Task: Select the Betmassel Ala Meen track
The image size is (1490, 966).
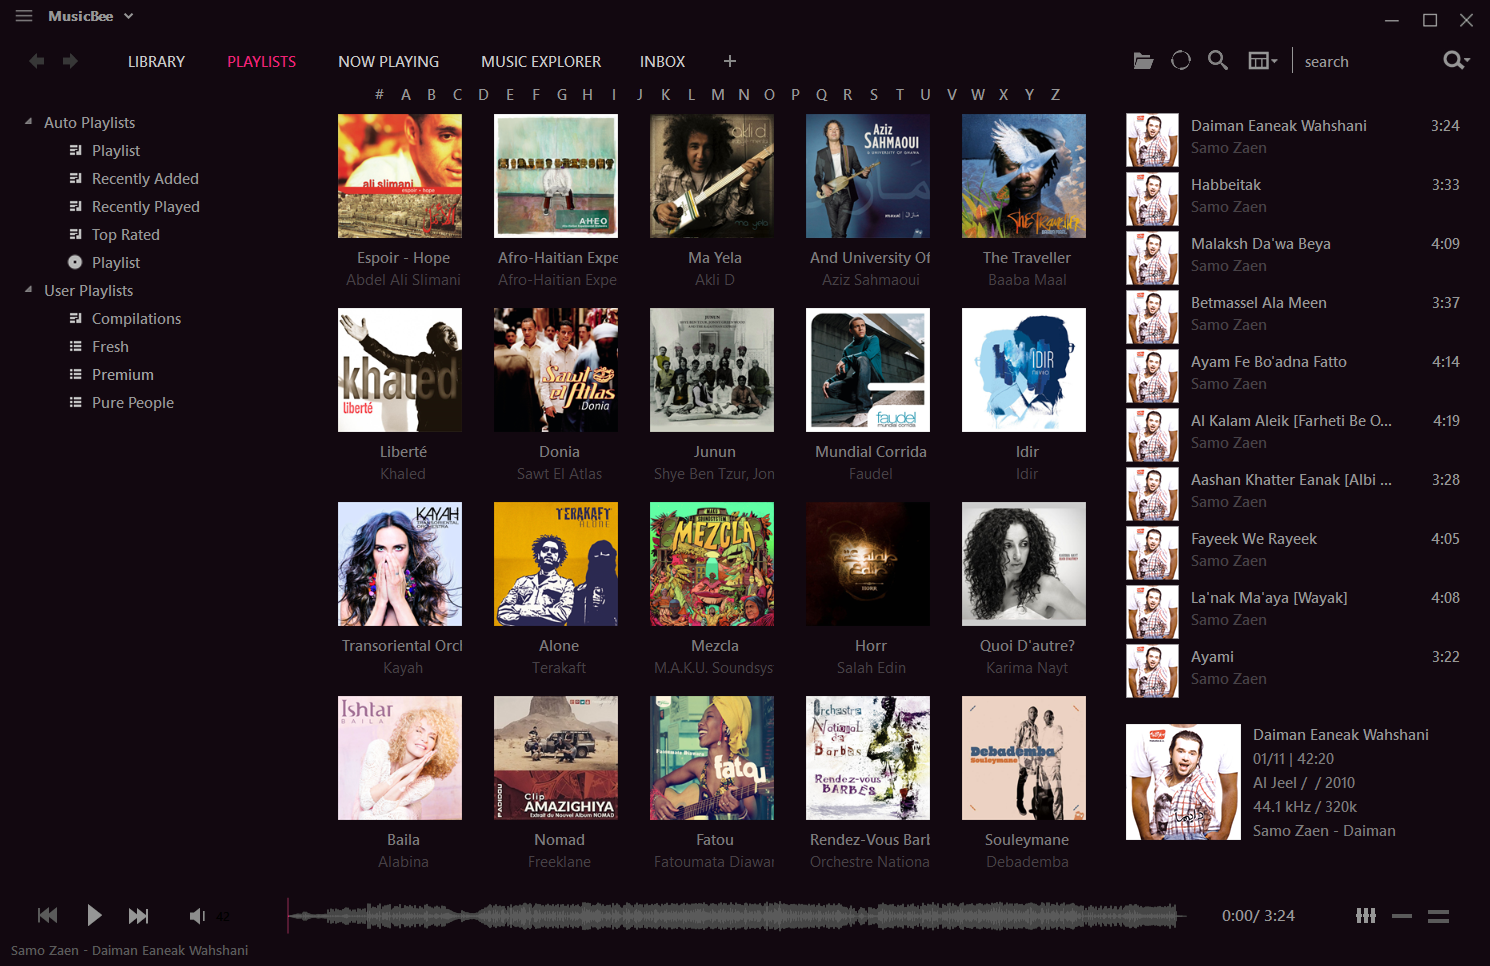Action: point(1296,317)
